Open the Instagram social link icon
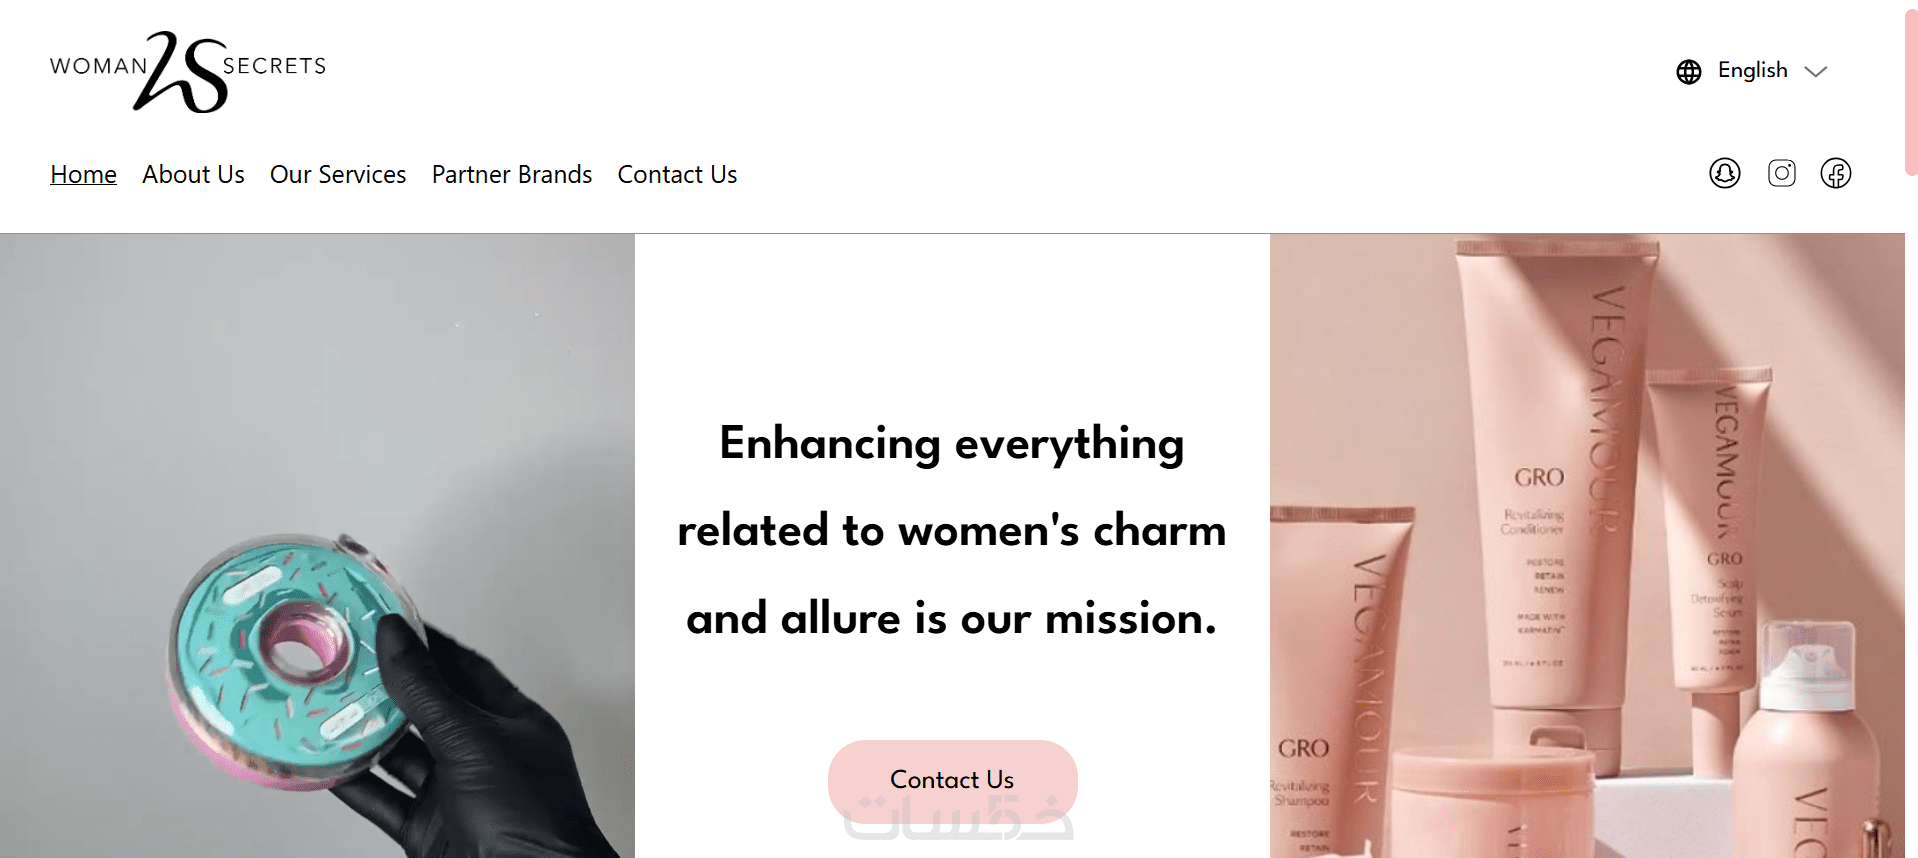This screenshot has height=858, width=1918. (x=1781, y=173)
